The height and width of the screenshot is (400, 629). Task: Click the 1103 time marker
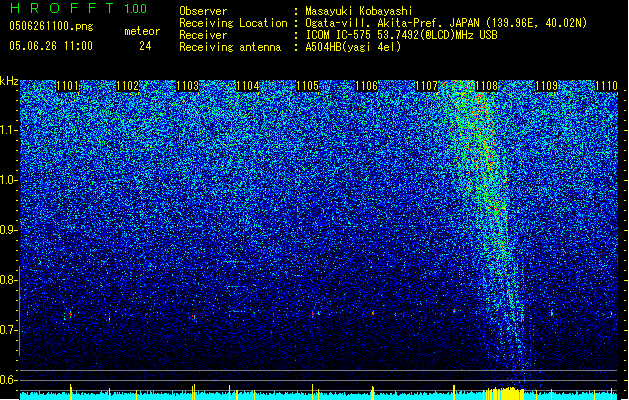pyautogui.click(x=187, y=86)
